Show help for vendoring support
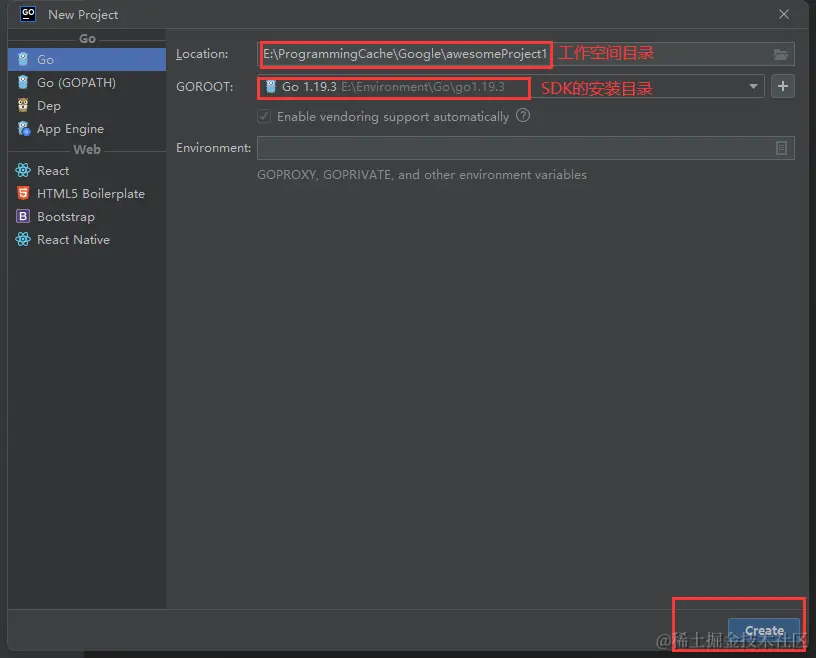The height and width of the screenshot is (658, 816). [x=523, y=116]
